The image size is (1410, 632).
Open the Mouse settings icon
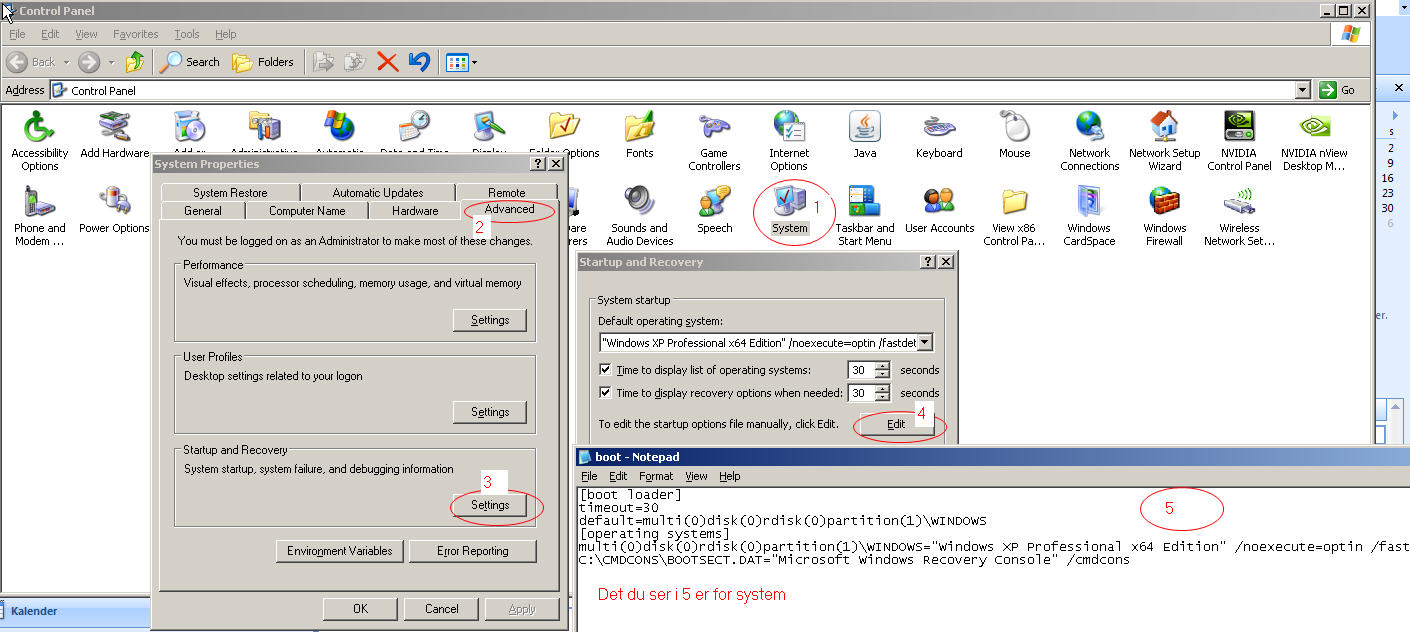(x=1014, y=135)
